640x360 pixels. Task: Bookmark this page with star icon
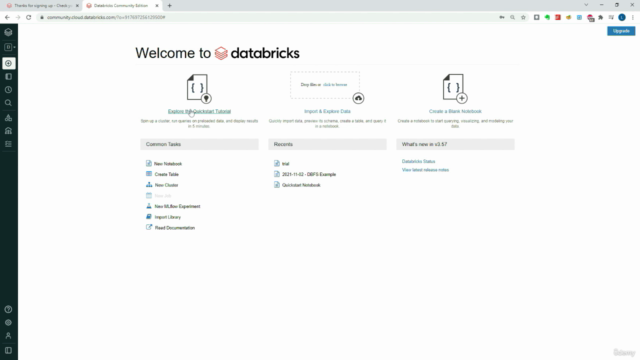pos(523,18)
